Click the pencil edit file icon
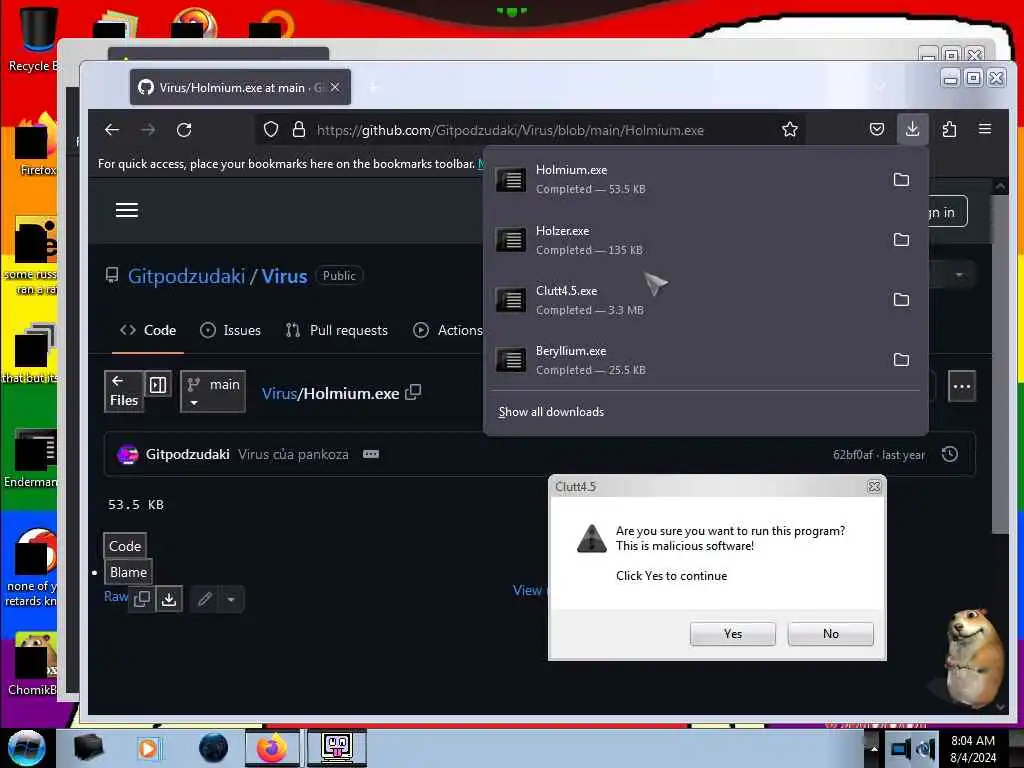 tap(205, 599)
